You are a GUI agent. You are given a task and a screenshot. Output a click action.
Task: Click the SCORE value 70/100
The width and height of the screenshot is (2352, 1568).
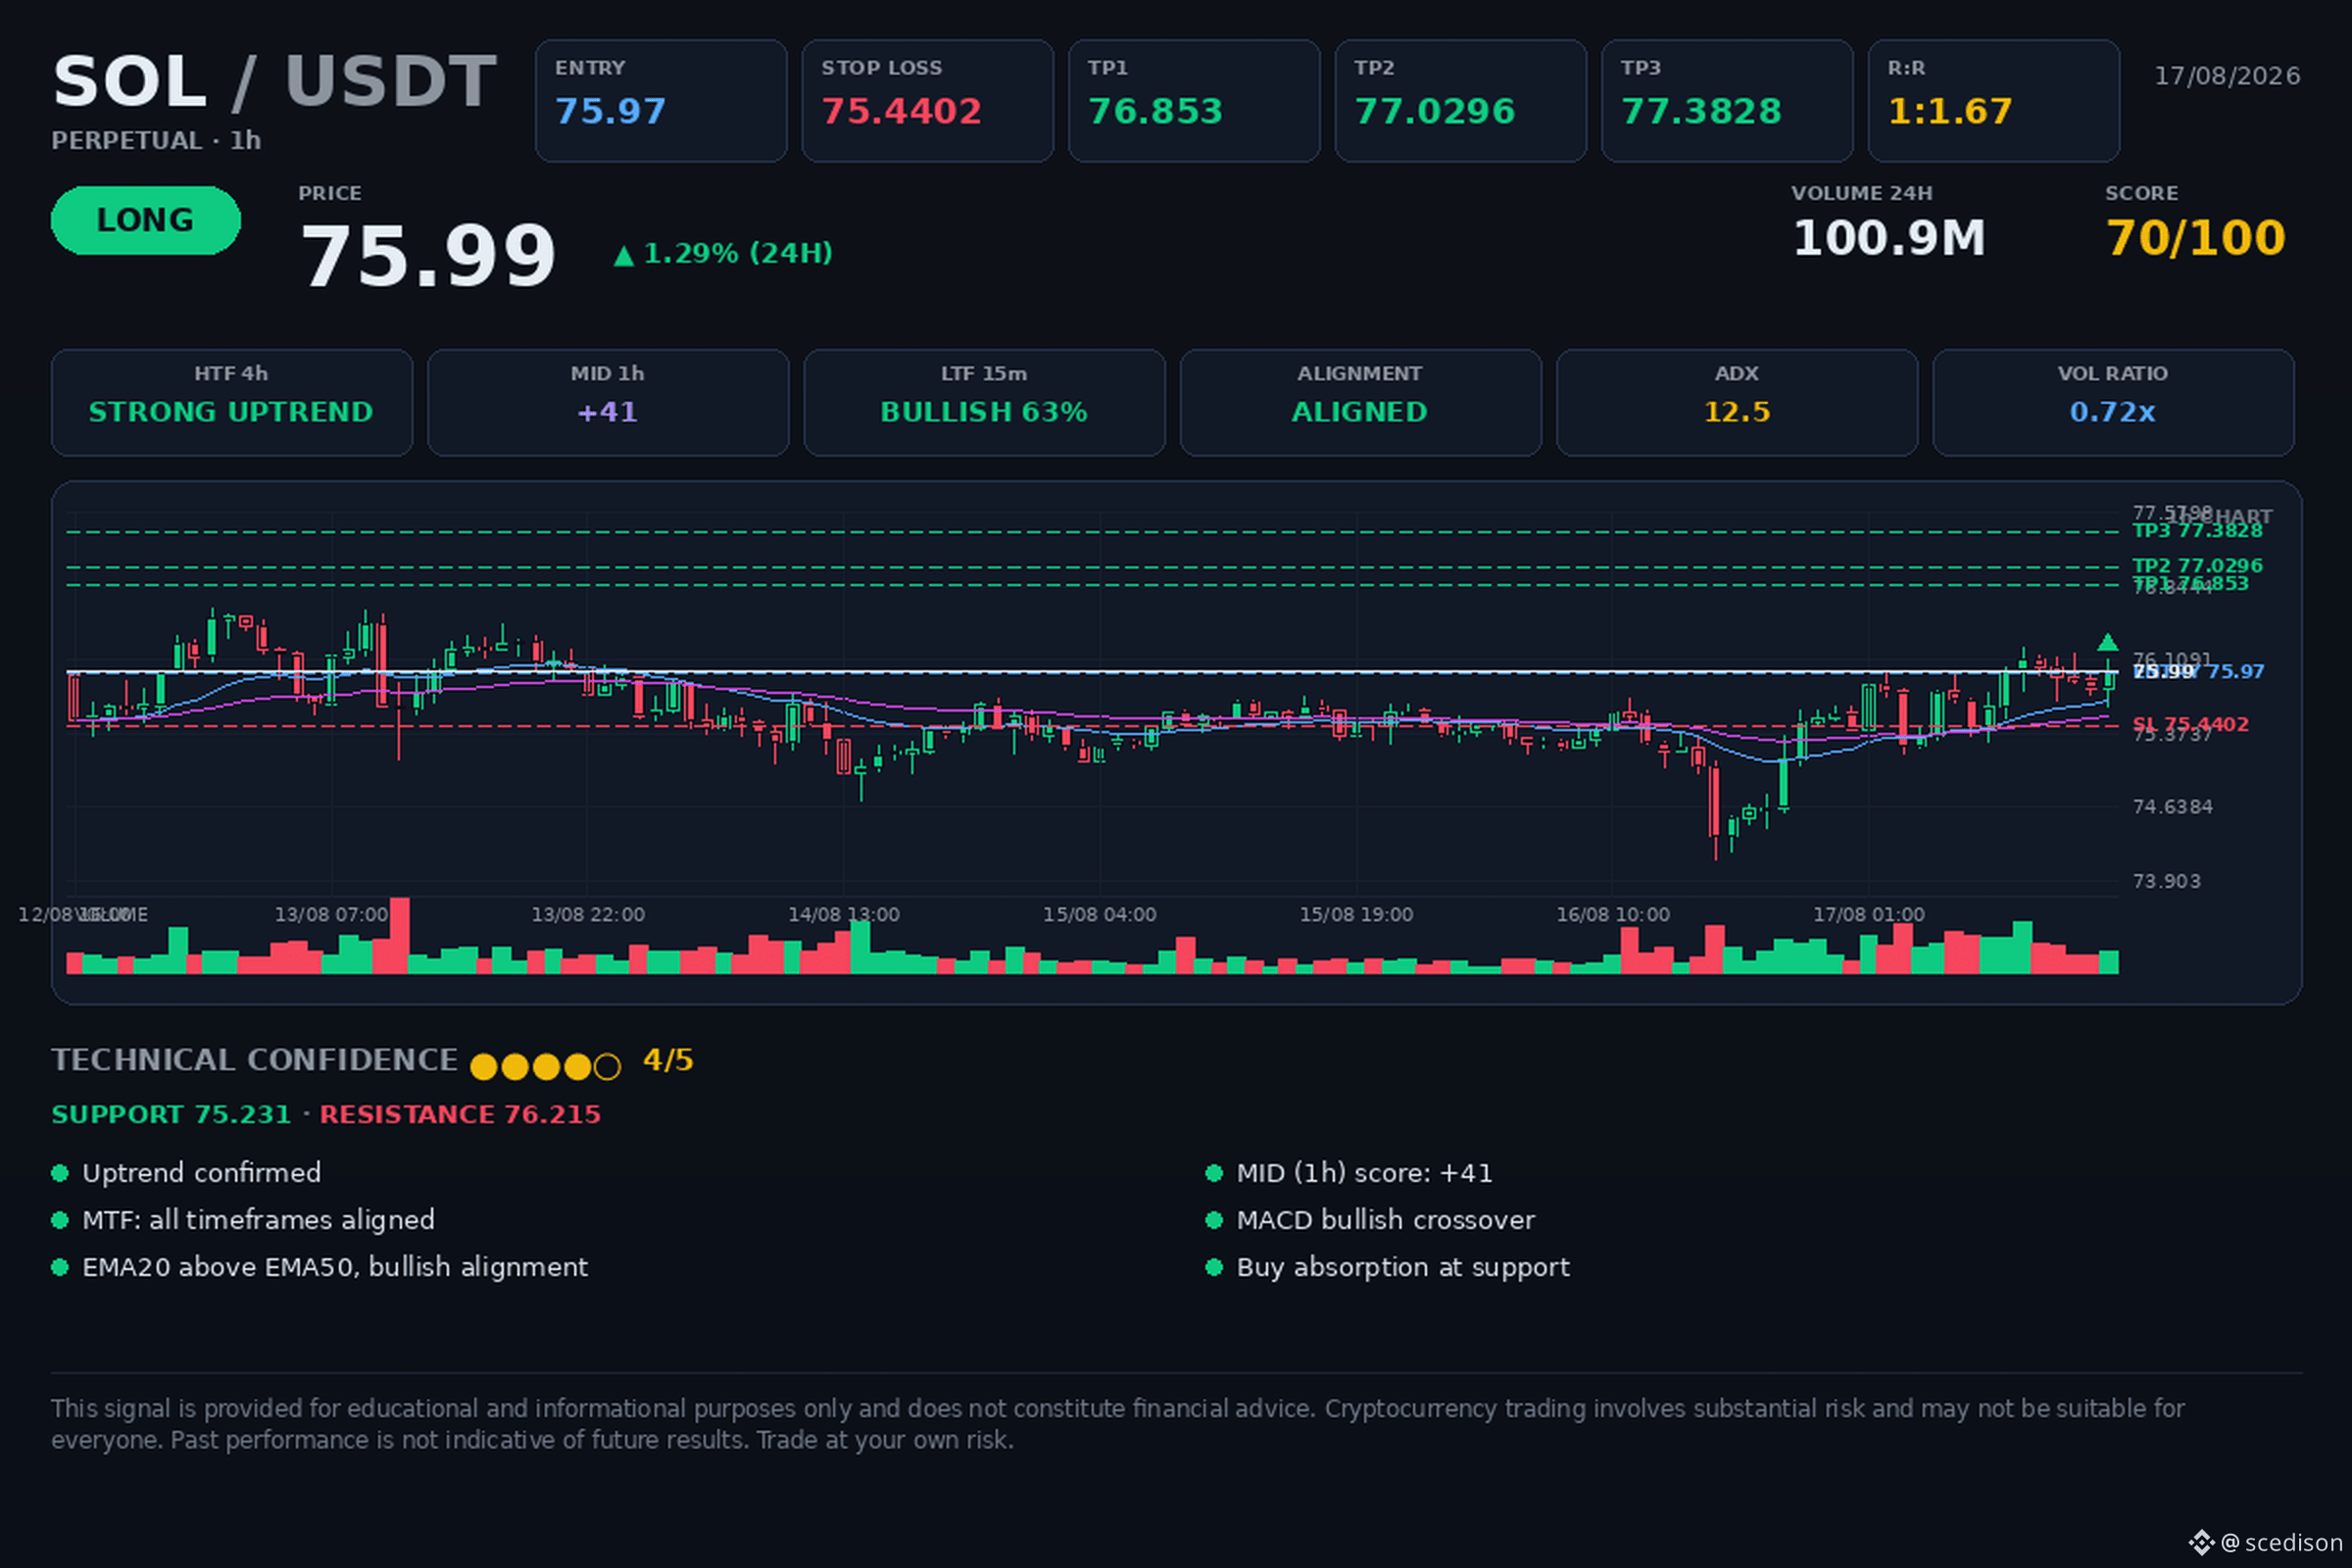tap(2196, 239)
